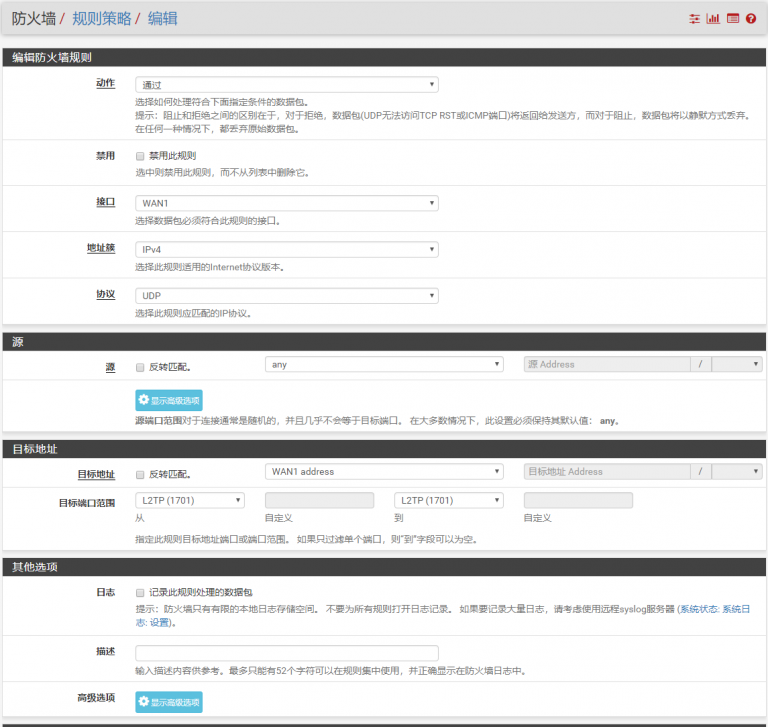Expand the 地址簇 dropdown showing IPv4
Screen dimensions: 768x727
(x=286, y=249)
